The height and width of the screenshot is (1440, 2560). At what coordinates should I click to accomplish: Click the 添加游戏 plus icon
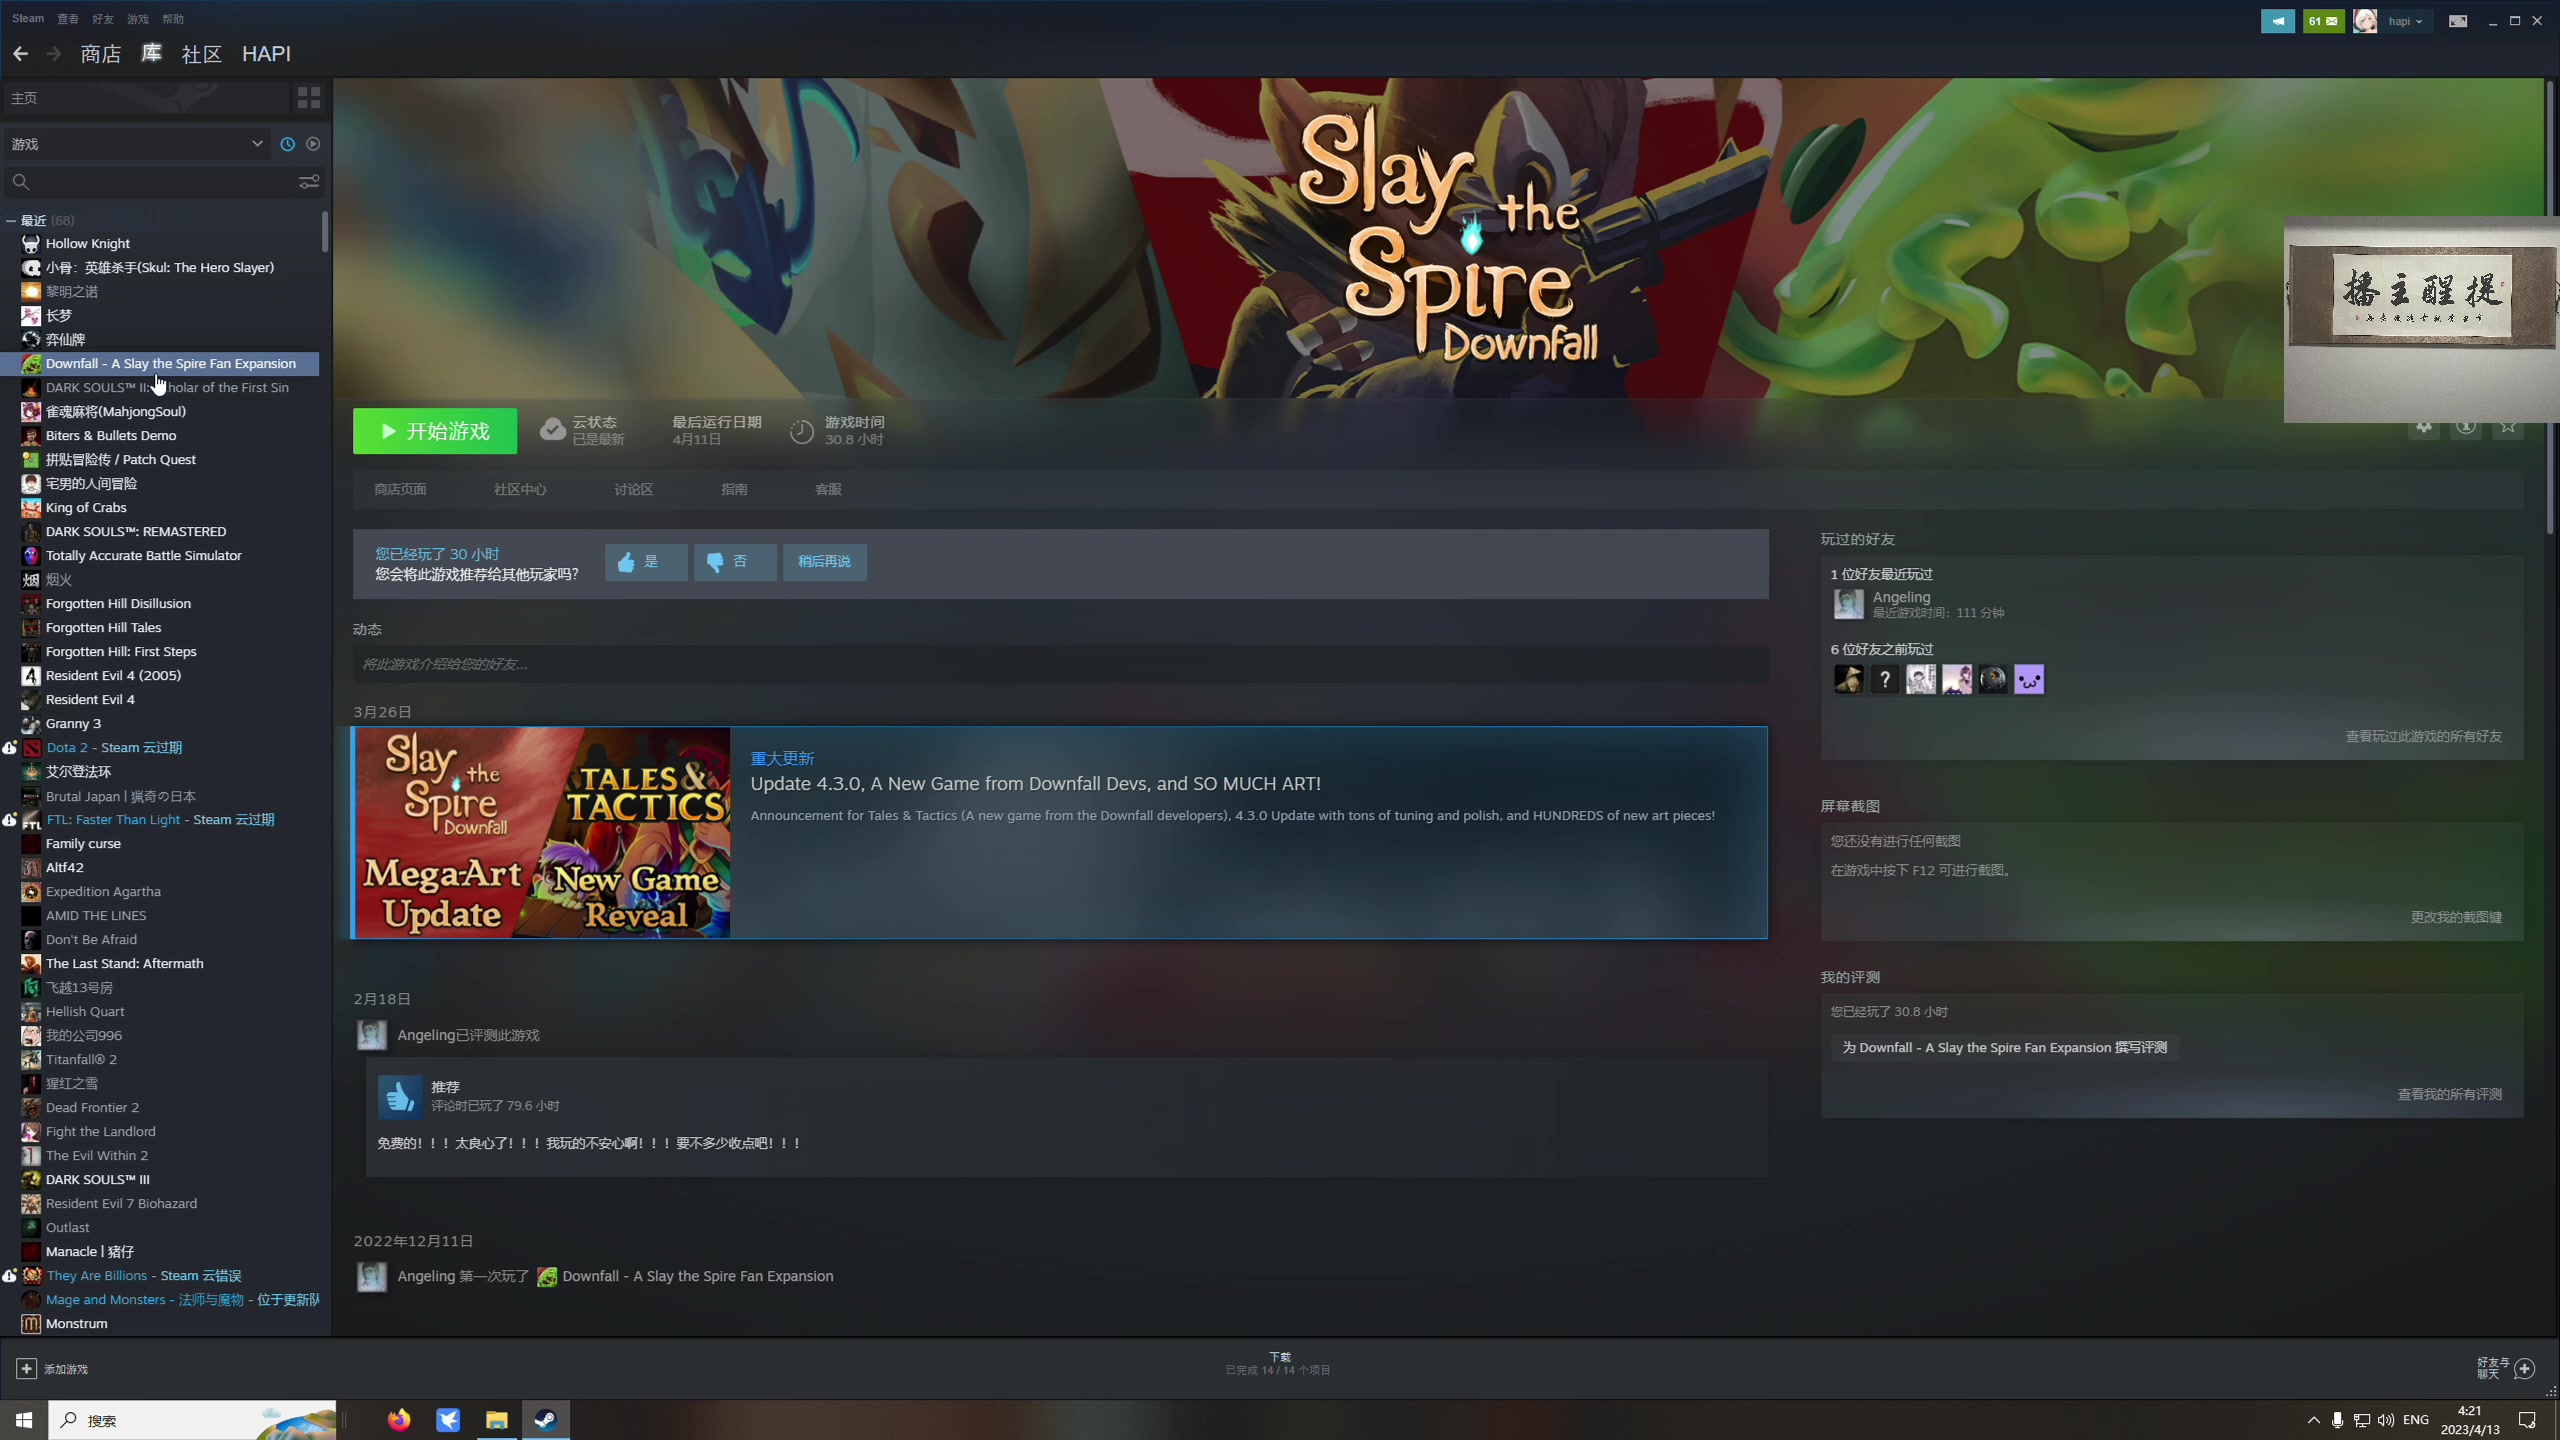click(x=27, y=1368)
